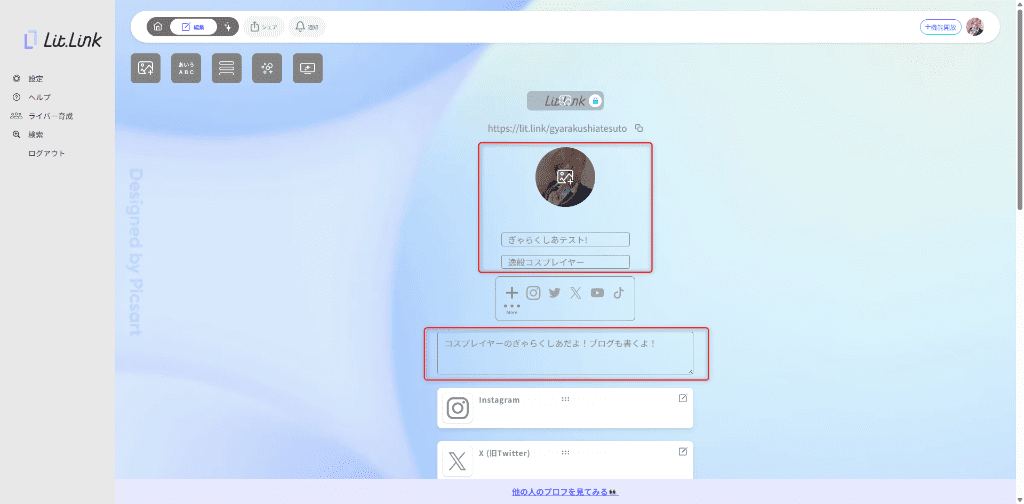Toggle the lock on the Lit.Link logo

[x=595, y=100]
